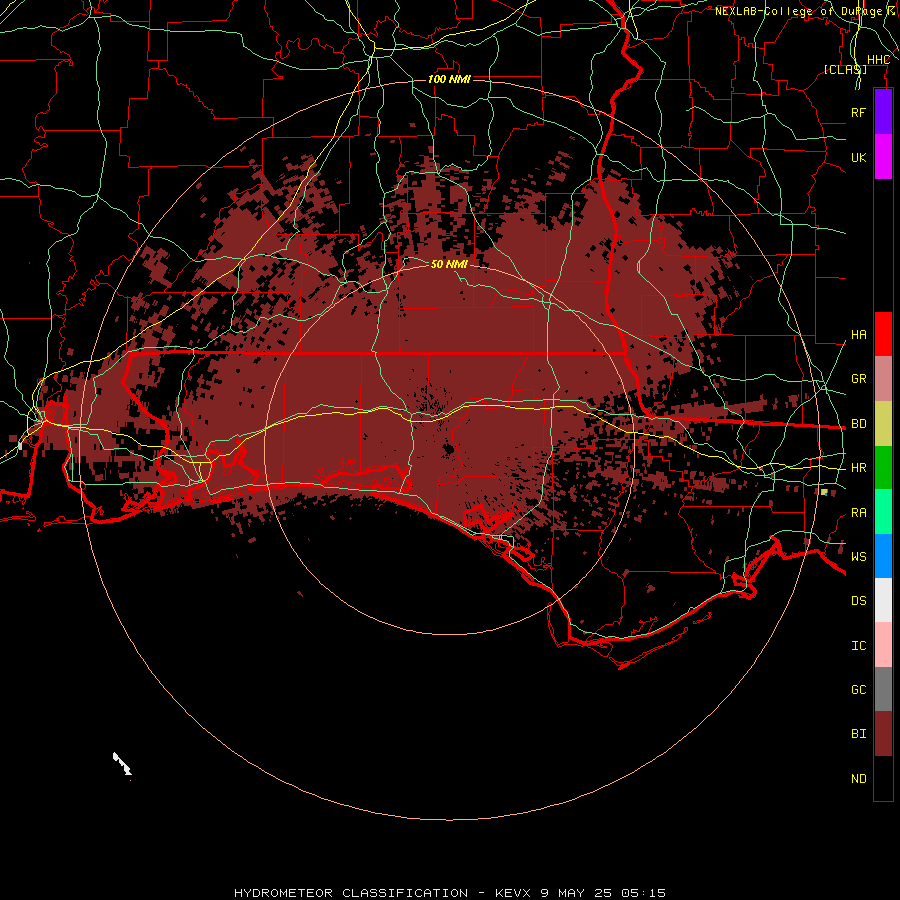Click the HHC product label
Image resolution: width=900 pixels, height=900 pixels.
click(878, 60)
